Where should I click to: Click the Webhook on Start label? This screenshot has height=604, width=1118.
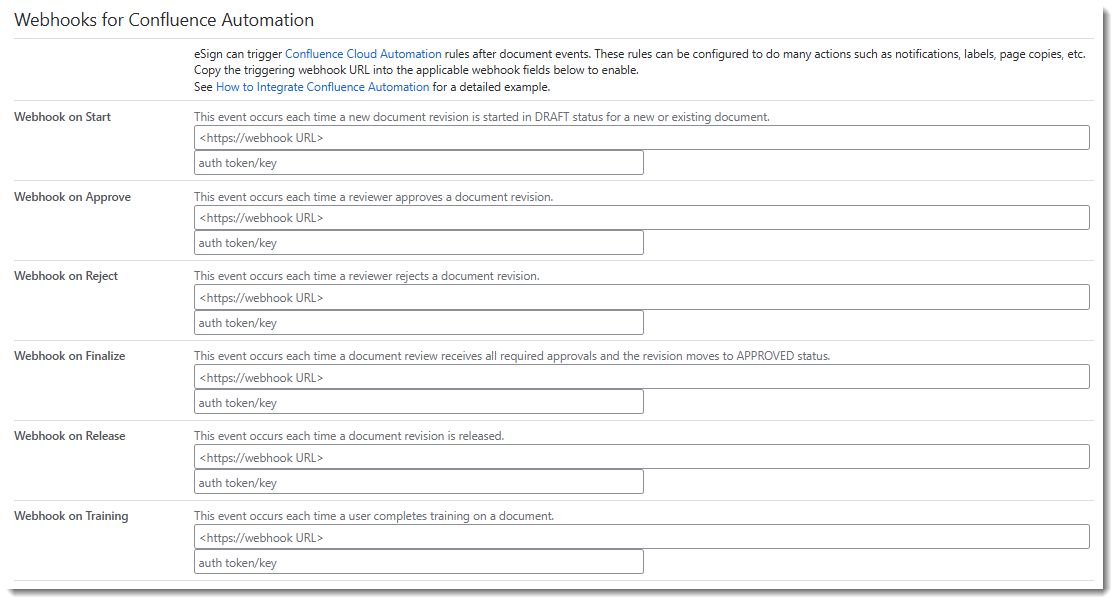point(62,117)
